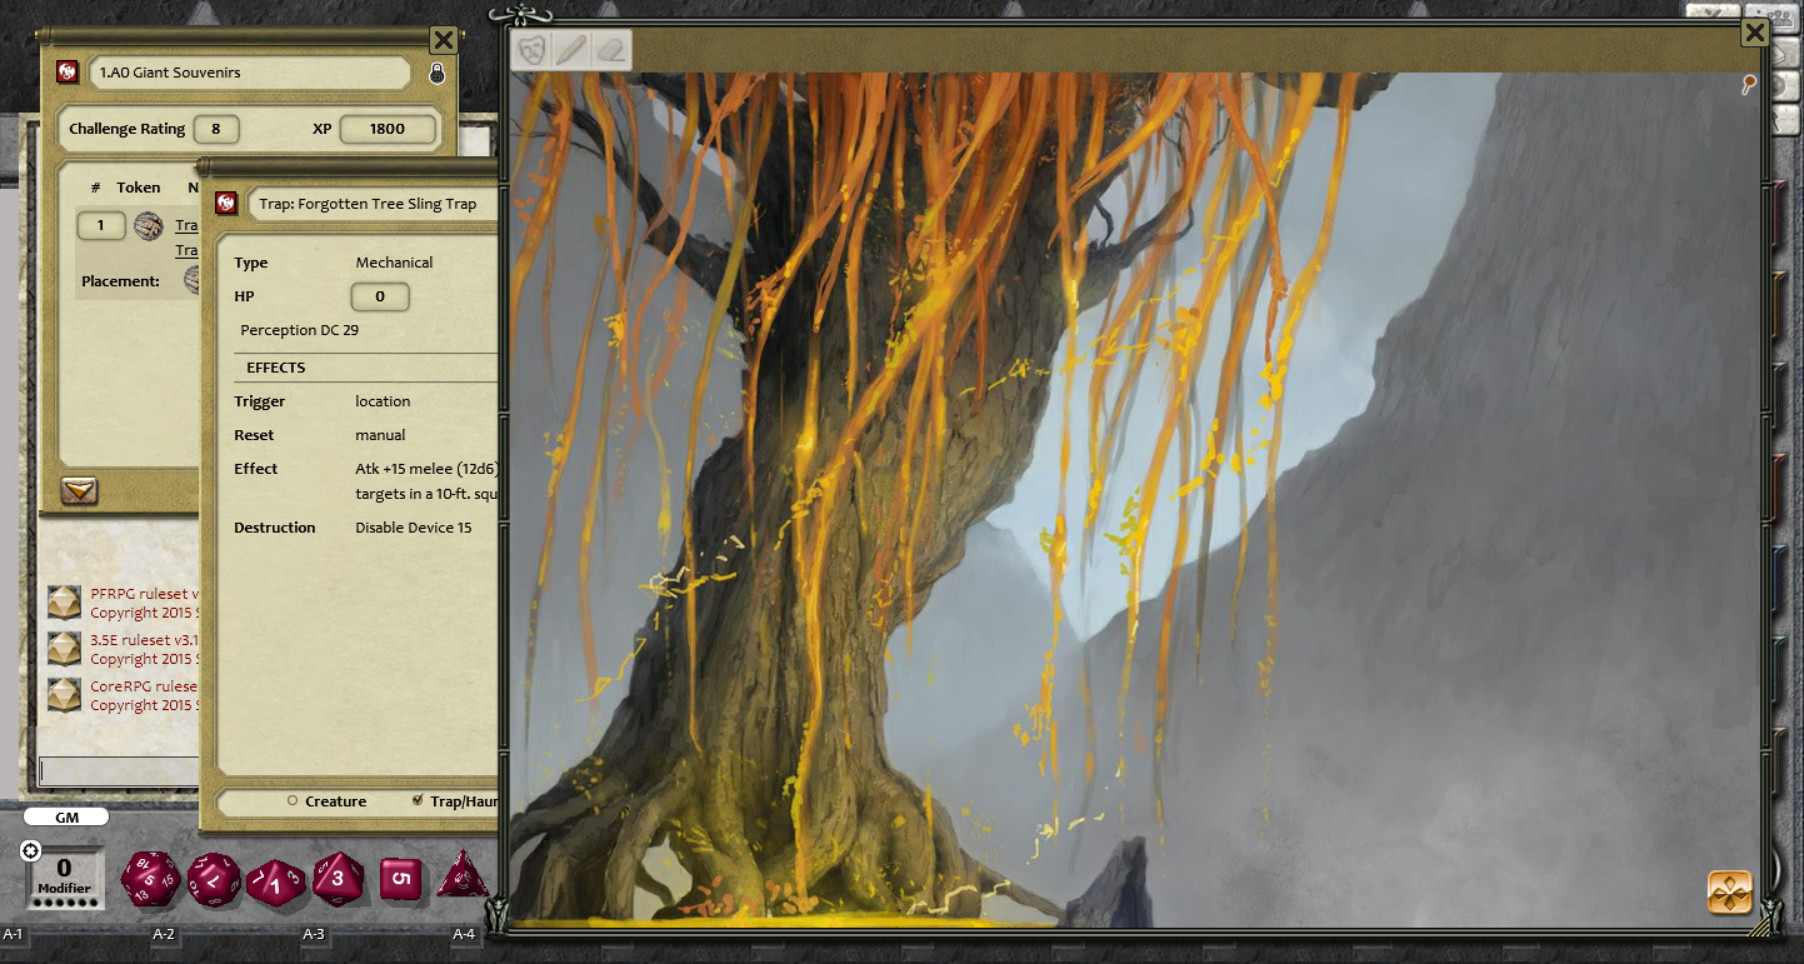
Task: Select the Trap/Haunt radio button
Action: click(x=418, y=801)
